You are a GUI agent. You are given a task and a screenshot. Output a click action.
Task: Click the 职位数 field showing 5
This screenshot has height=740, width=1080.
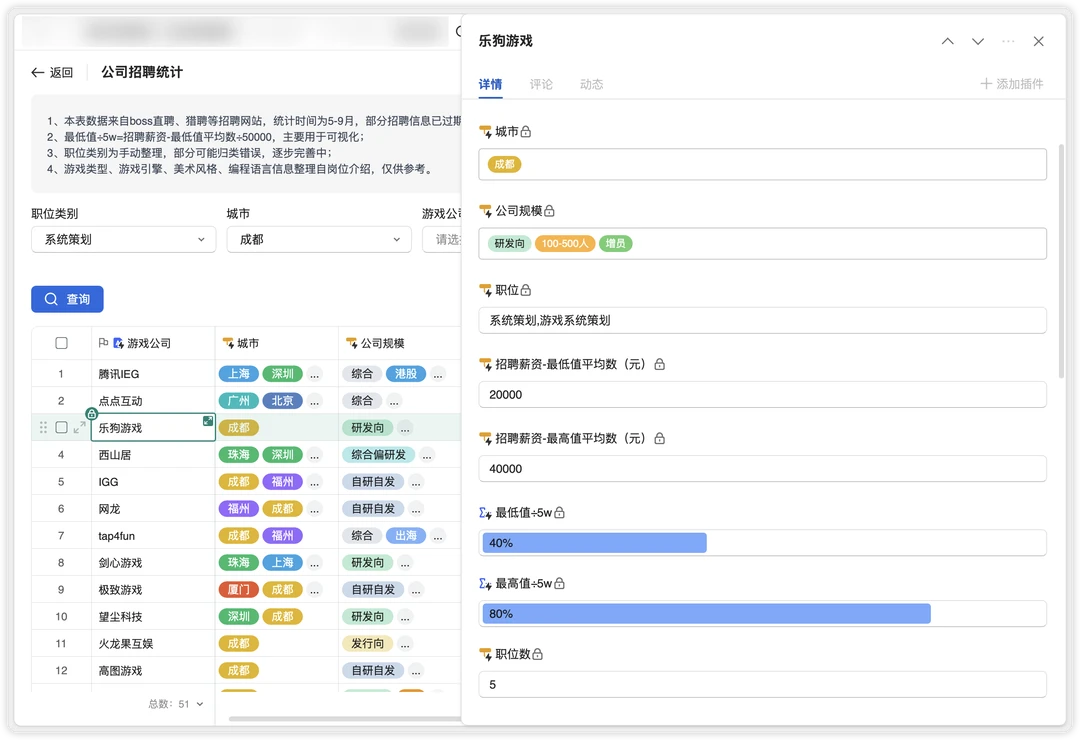pyautogui.click(x=762, y=684)
